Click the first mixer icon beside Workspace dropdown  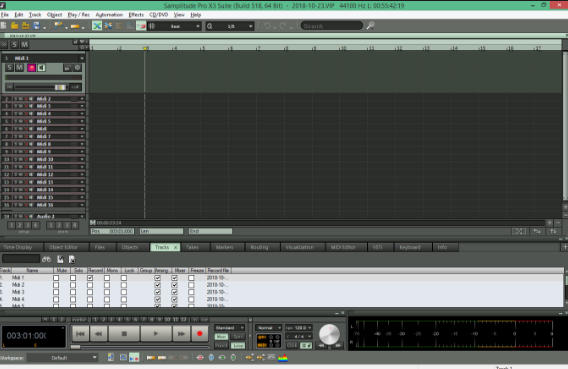111,358
